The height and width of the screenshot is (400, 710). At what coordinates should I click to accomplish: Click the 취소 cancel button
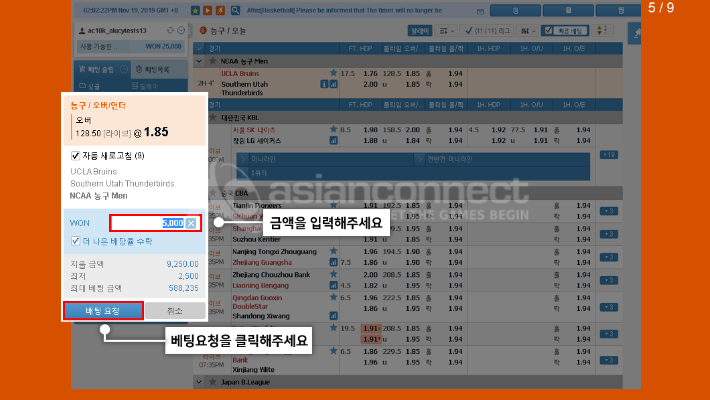click(175, 311)
